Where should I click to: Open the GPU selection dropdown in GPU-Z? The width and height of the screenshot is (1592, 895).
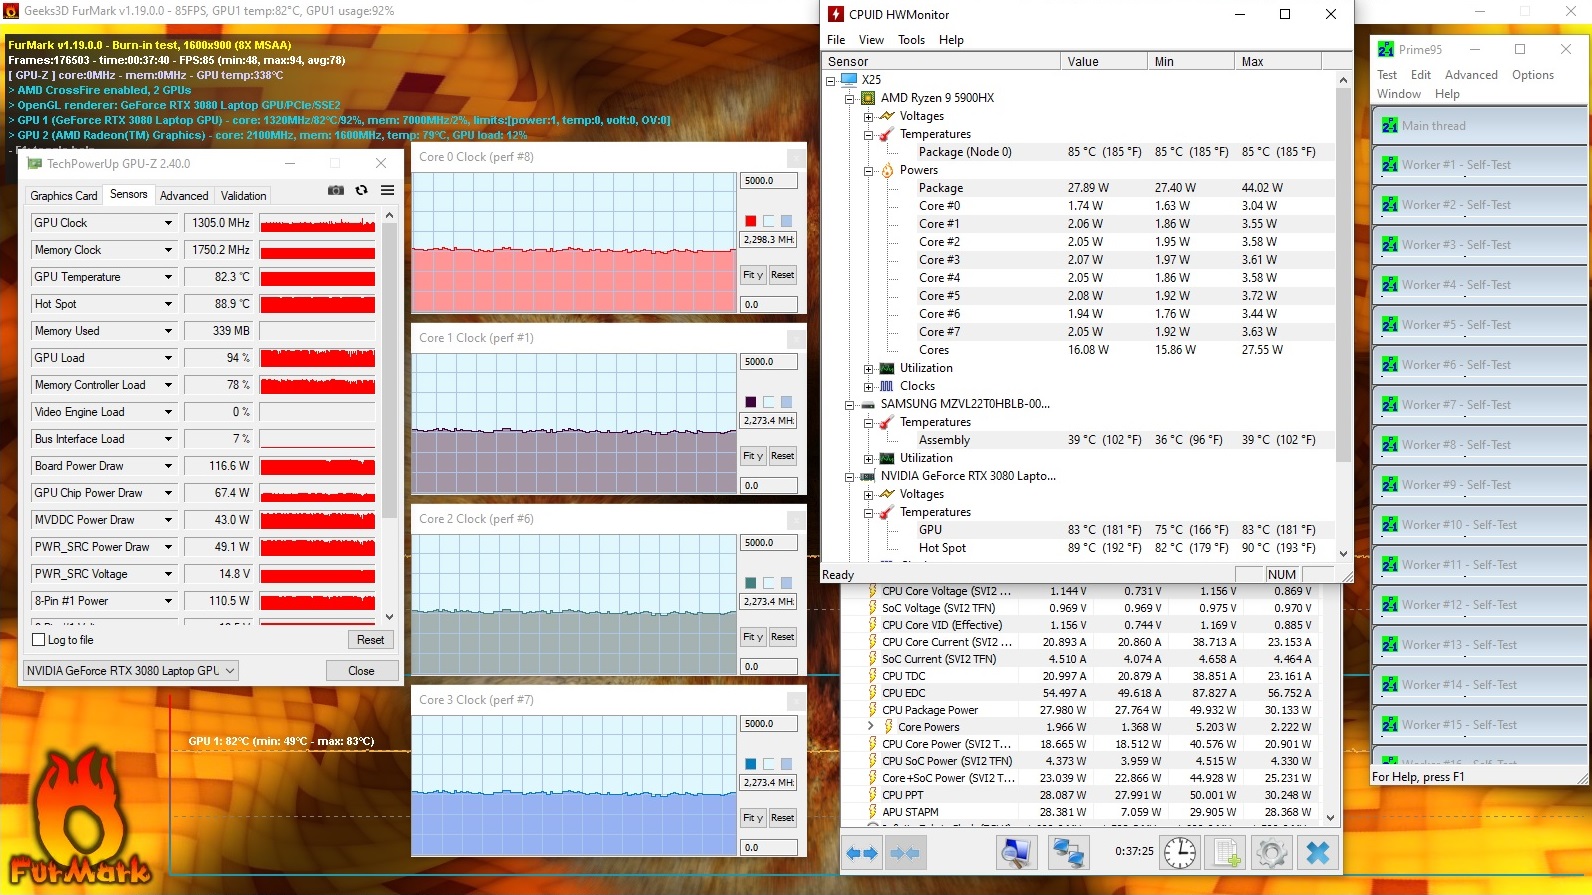pos(131,671)
